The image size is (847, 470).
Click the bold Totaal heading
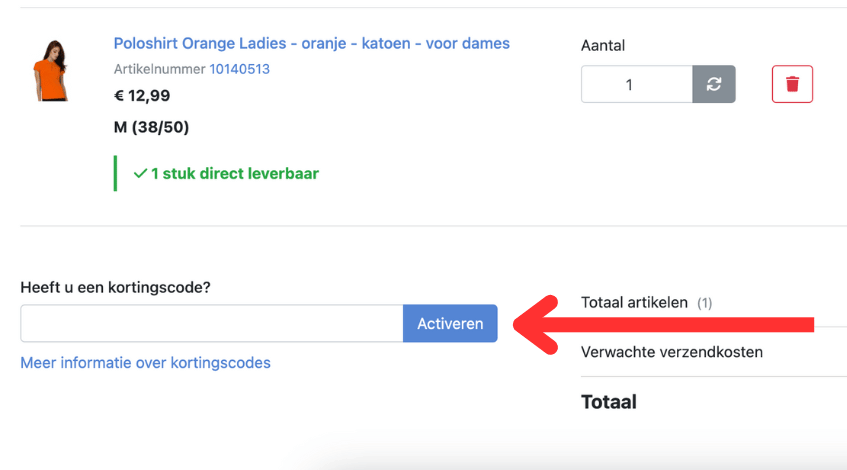coord(608,402)
